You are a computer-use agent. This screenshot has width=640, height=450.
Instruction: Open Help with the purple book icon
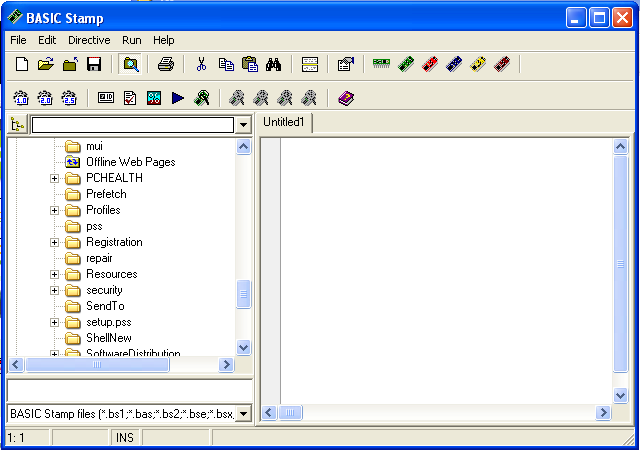(x=346, y=98)
